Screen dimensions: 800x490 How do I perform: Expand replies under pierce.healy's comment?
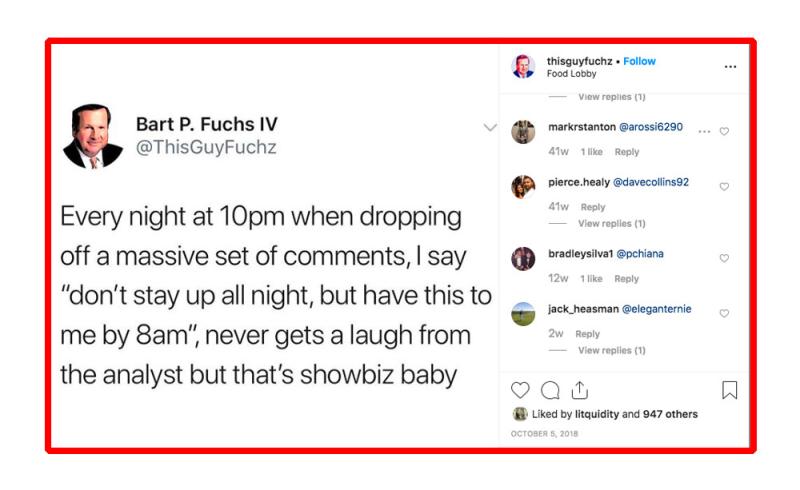611,224
